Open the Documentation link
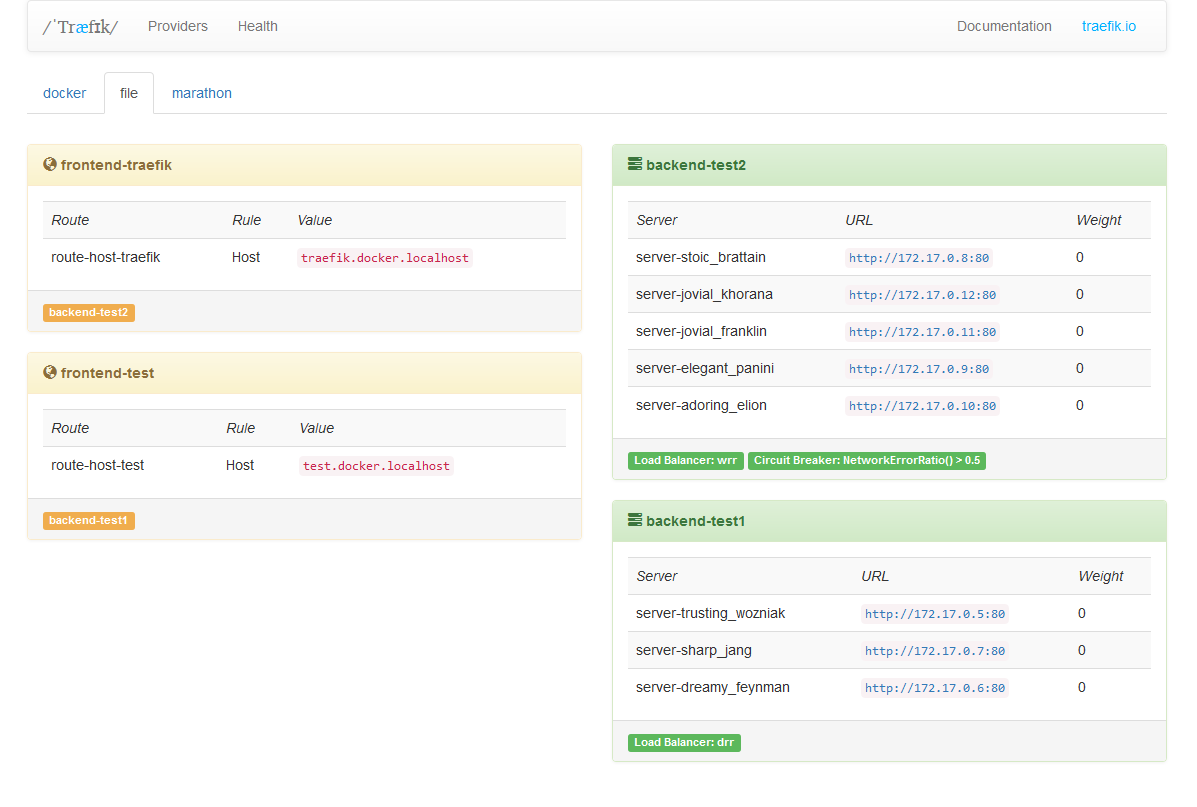Screen dimensions: 1197x807 (x=1004, y=26)
